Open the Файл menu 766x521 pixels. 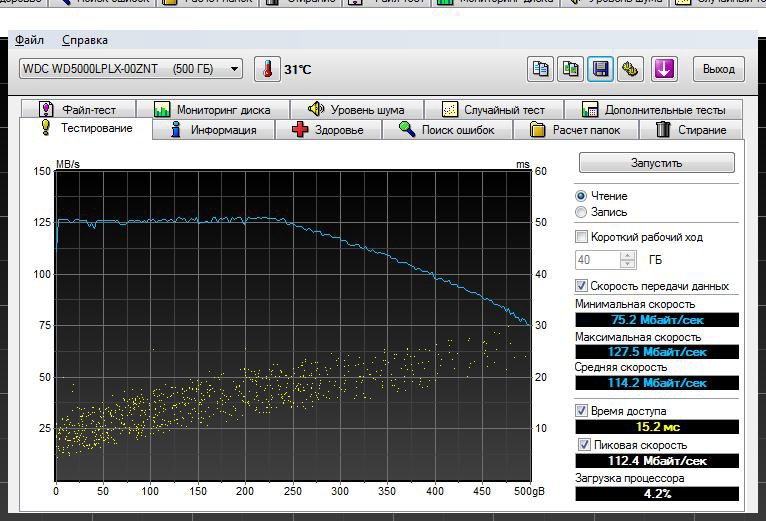30,40
